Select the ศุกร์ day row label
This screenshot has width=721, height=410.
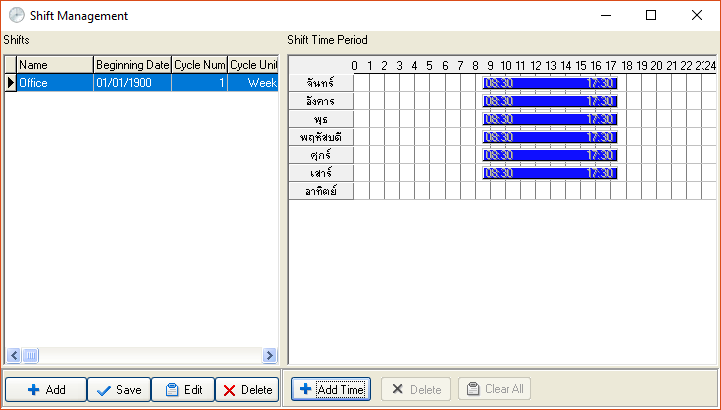tap(321, 155)
